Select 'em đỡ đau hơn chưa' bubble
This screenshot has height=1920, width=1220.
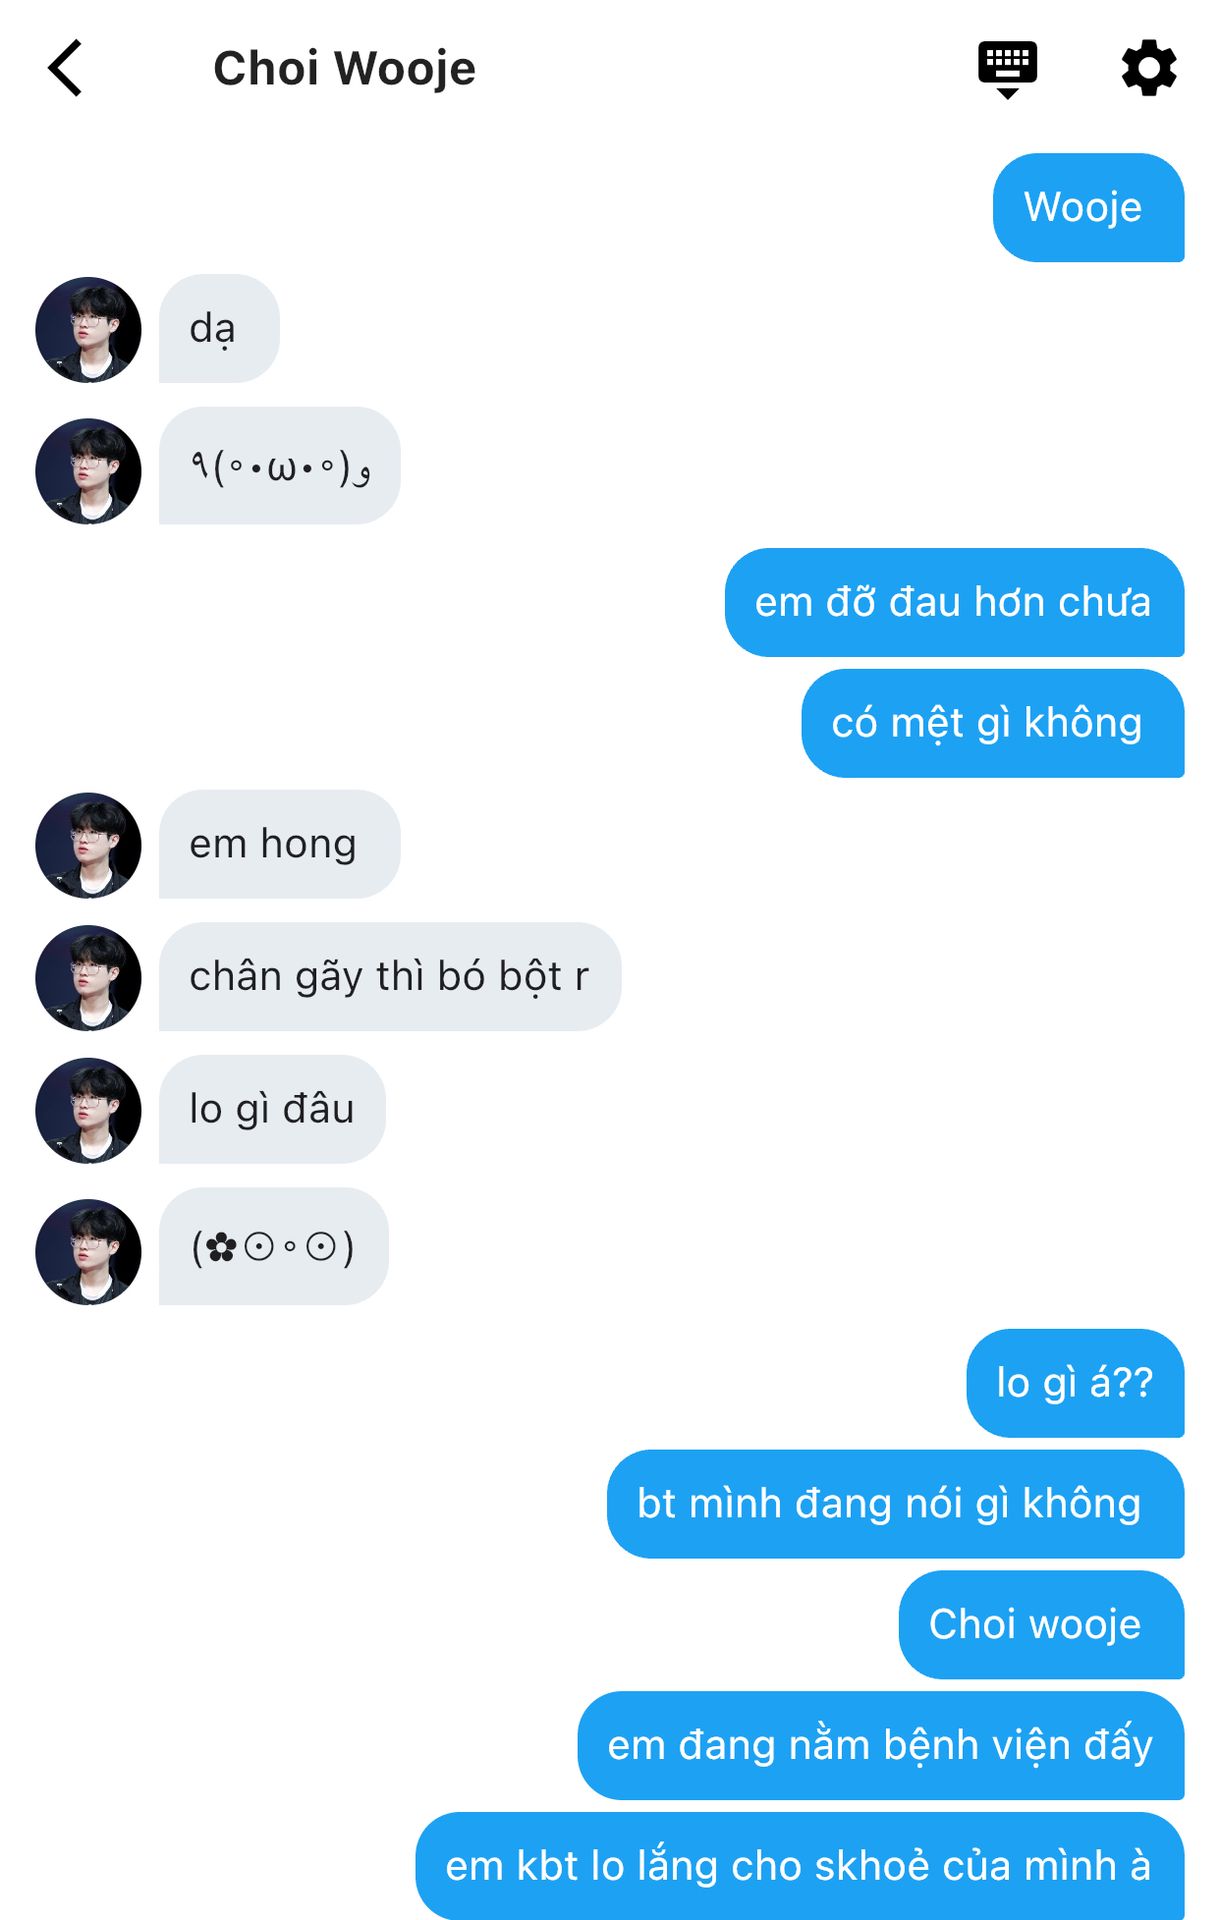pyautogui.click(x=954, y=602)
